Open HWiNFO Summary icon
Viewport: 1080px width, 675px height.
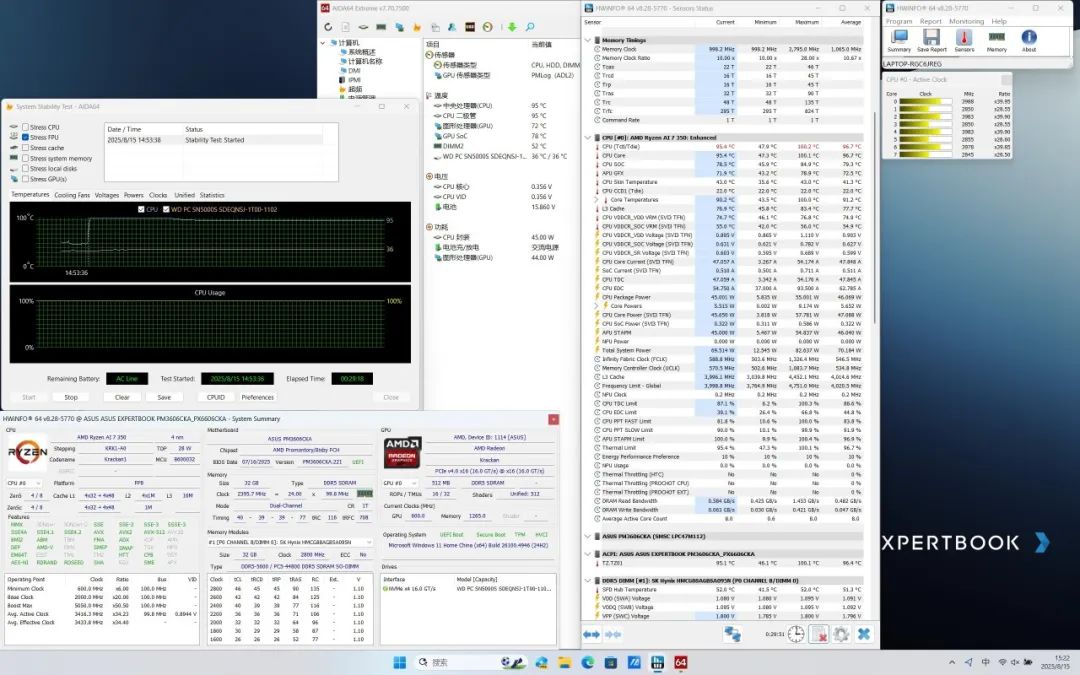899,41
